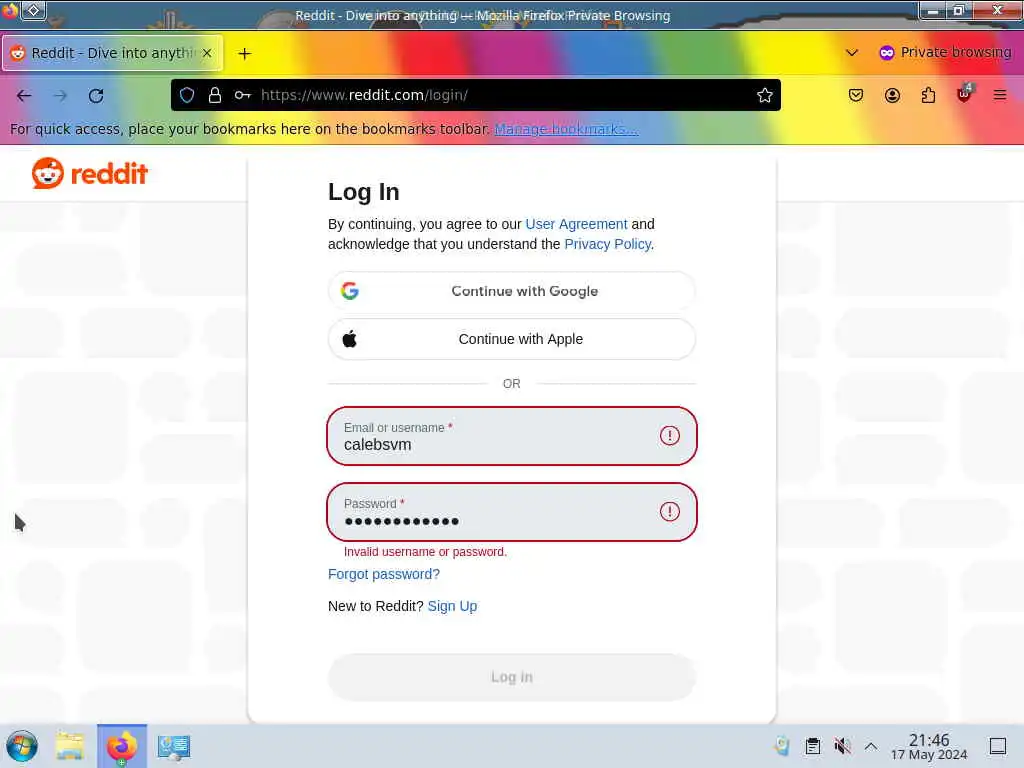Open the Pocket save icon
1024x768 pixels.
point(856,95)
